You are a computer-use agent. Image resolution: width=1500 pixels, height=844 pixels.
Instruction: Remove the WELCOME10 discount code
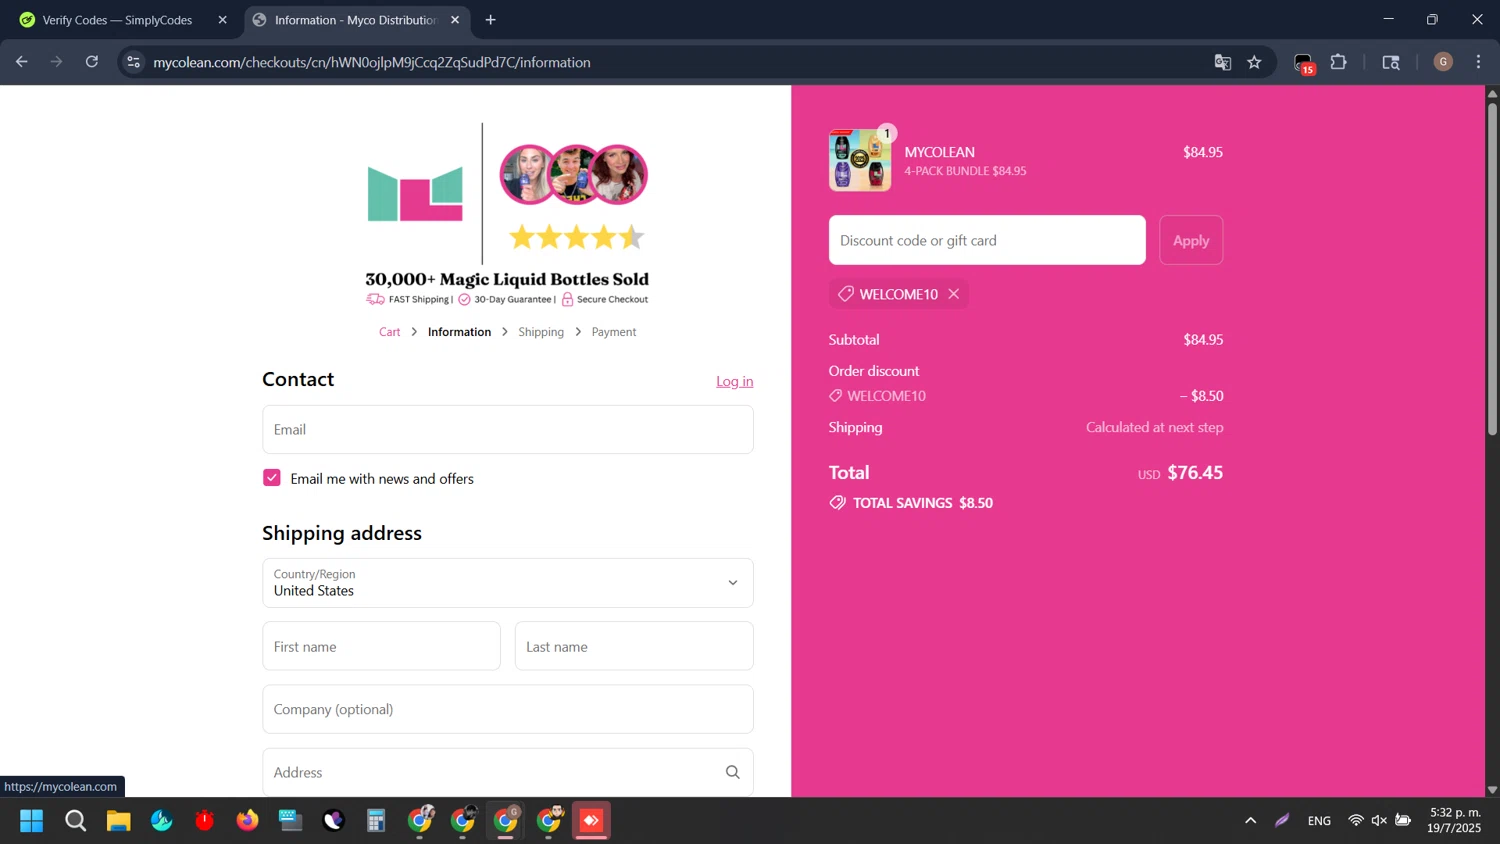click(954, 294)
